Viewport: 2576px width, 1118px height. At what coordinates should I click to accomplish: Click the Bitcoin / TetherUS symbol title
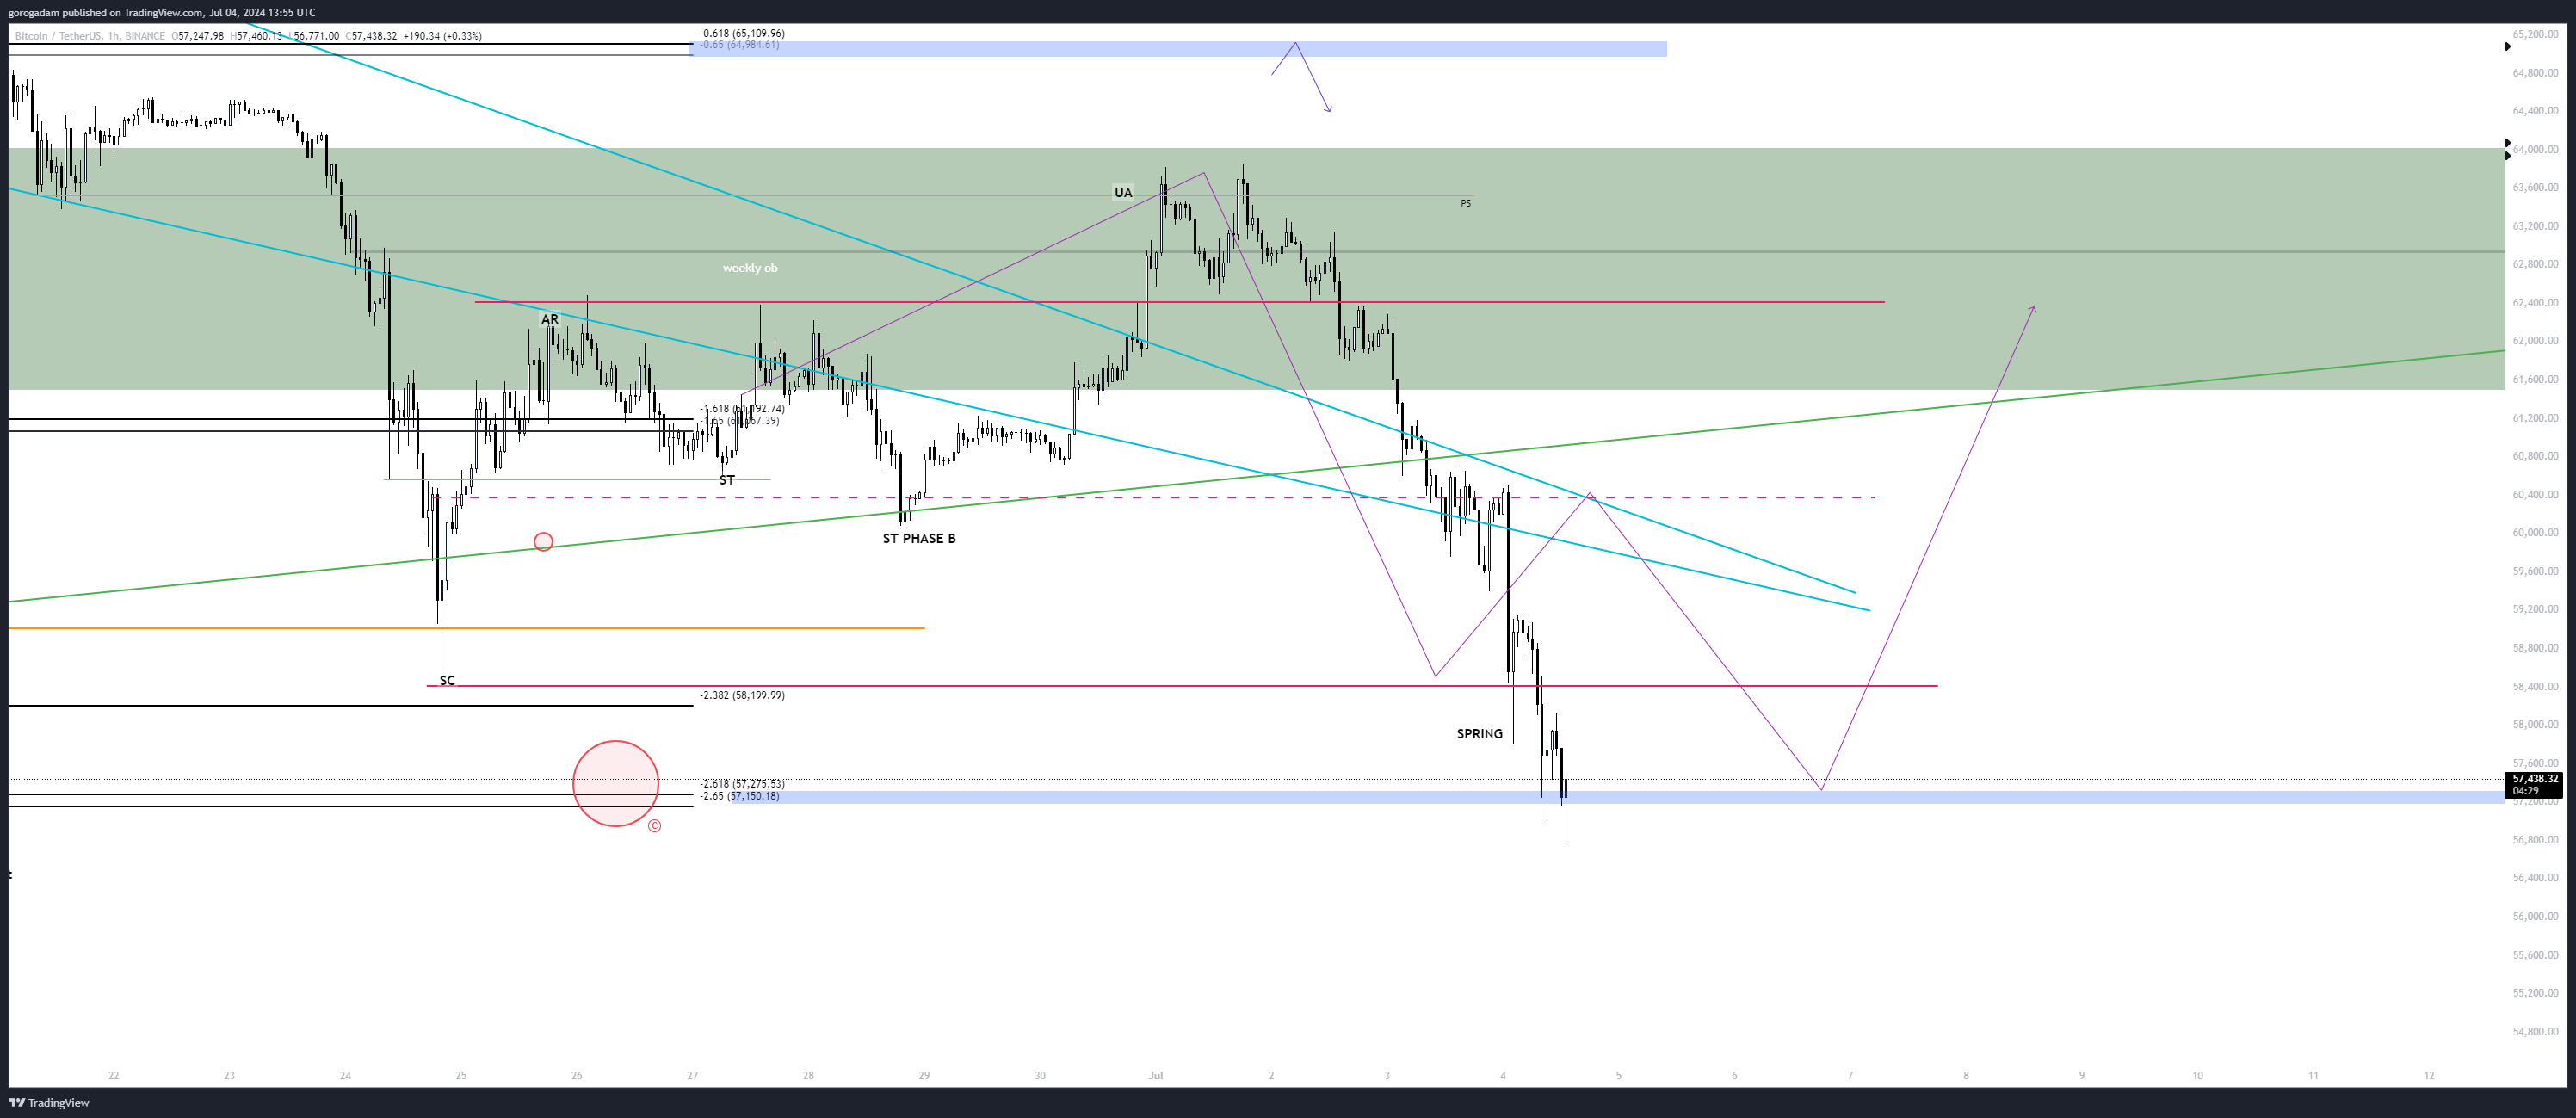click(59, 36)
